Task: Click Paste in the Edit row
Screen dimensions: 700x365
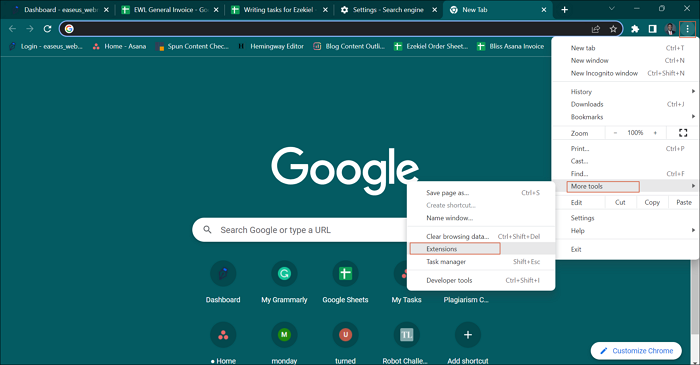Action: coord(684,202)
